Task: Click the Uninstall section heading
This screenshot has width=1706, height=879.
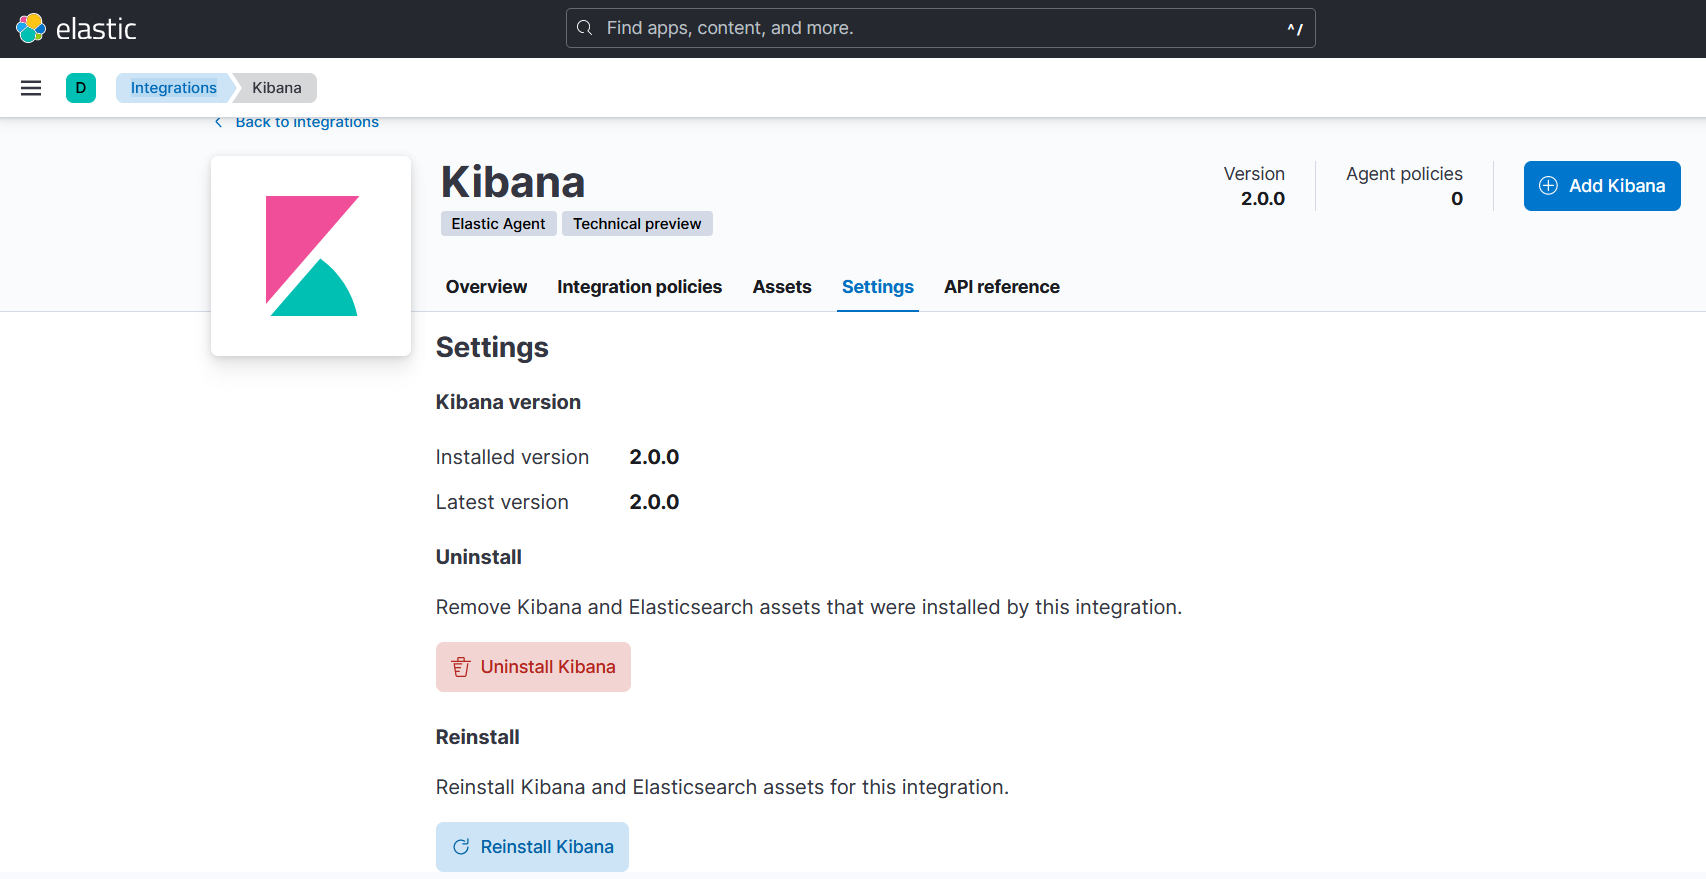Action: [479, 557]
